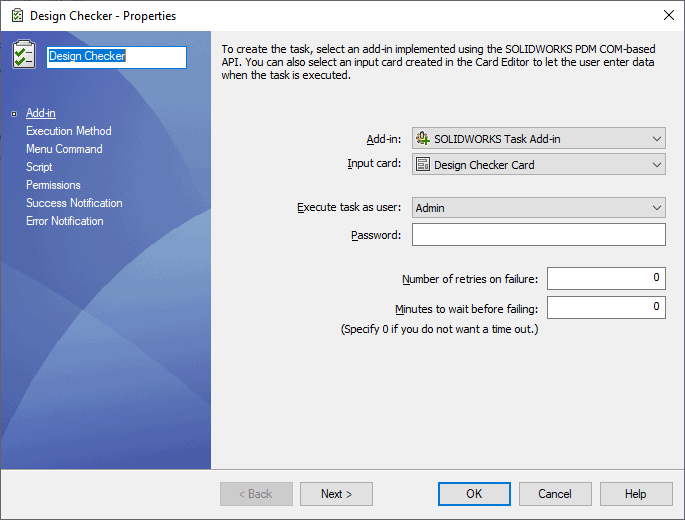Viewport: 685px width, 520px height.
Task: Click the task name field
Action: (x=117, y=57)
